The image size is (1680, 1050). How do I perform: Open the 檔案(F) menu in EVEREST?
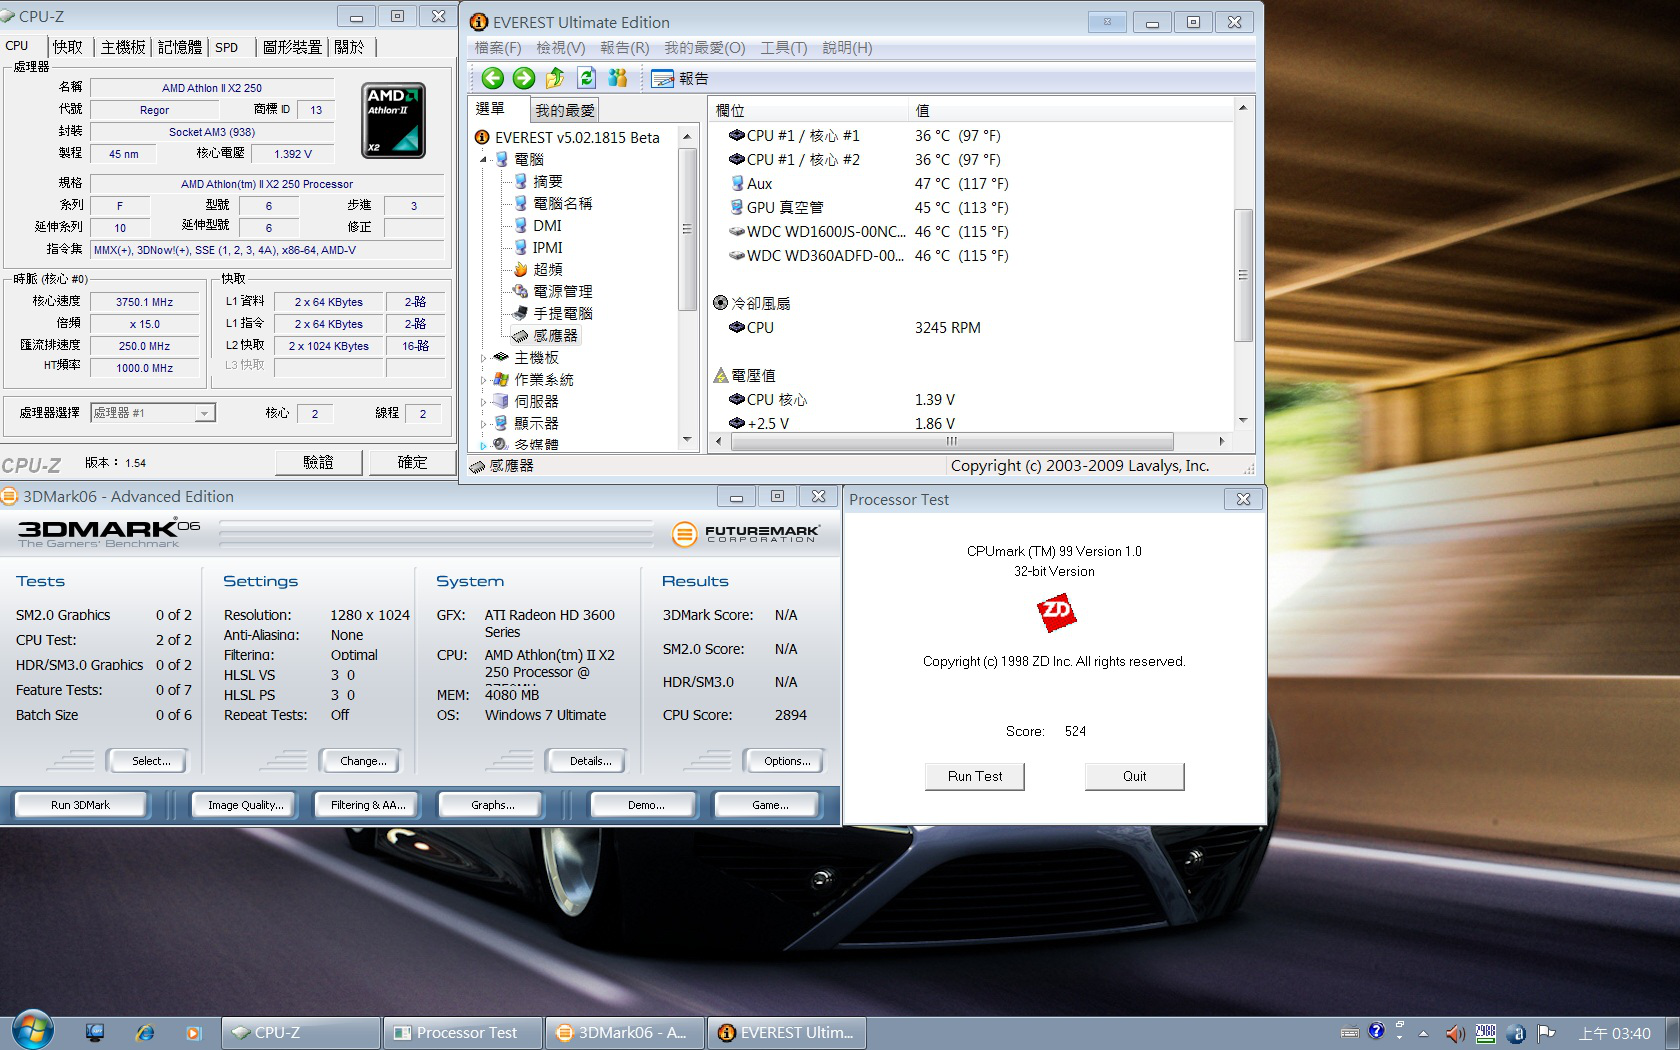(498, 48)
